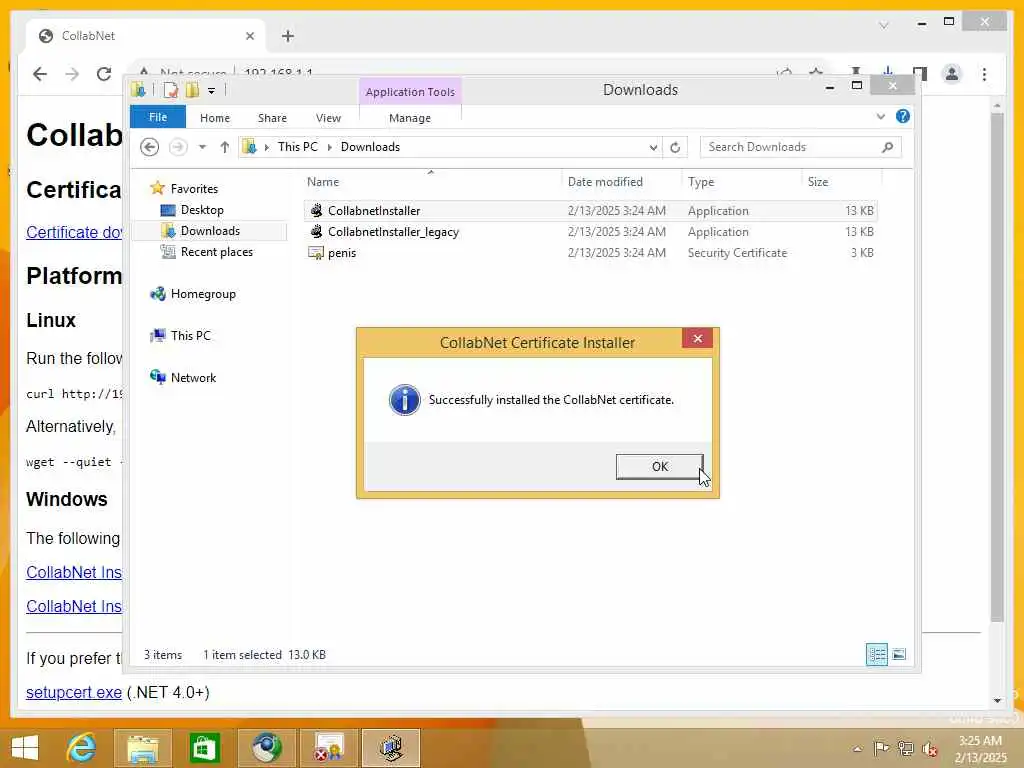Click the security certificate file icon
1024x768 pixels.
tap(316, 253)
